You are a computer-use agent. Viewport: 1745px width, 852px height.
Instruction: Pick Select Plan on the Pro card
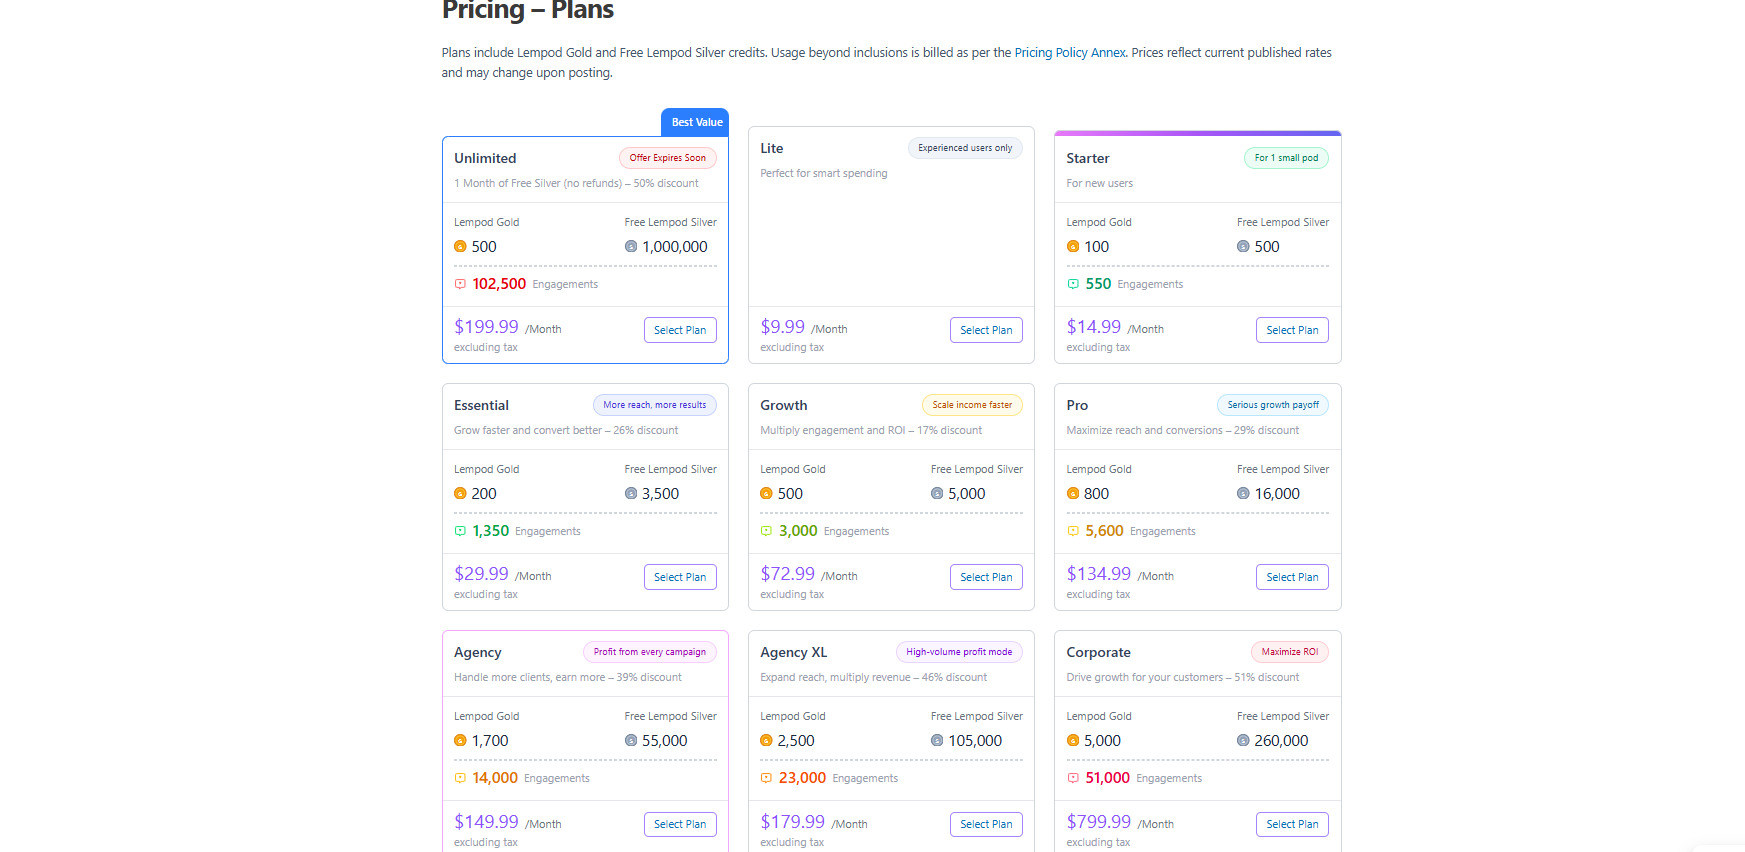coord(1292,577)
